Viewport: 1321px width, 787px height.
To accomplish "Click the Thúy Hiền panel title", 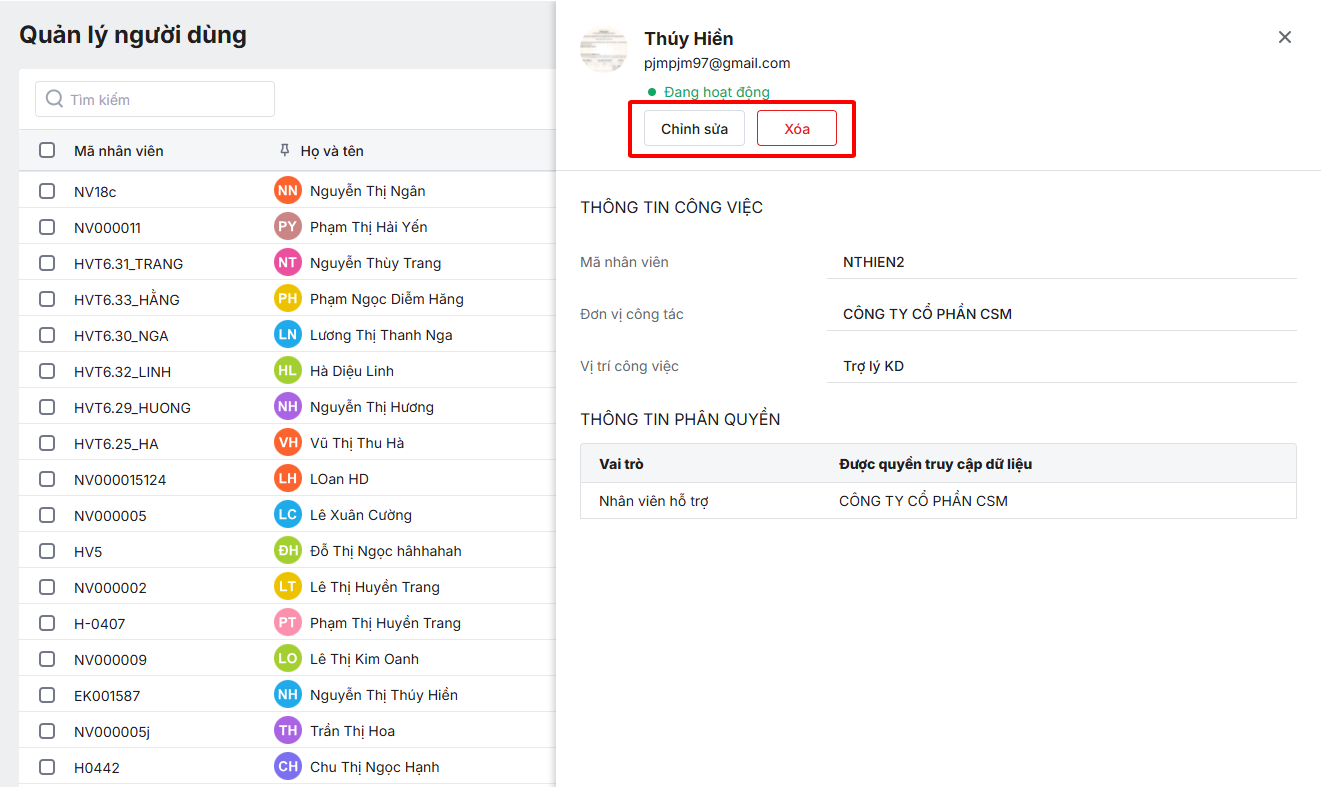I will (689, 39).
